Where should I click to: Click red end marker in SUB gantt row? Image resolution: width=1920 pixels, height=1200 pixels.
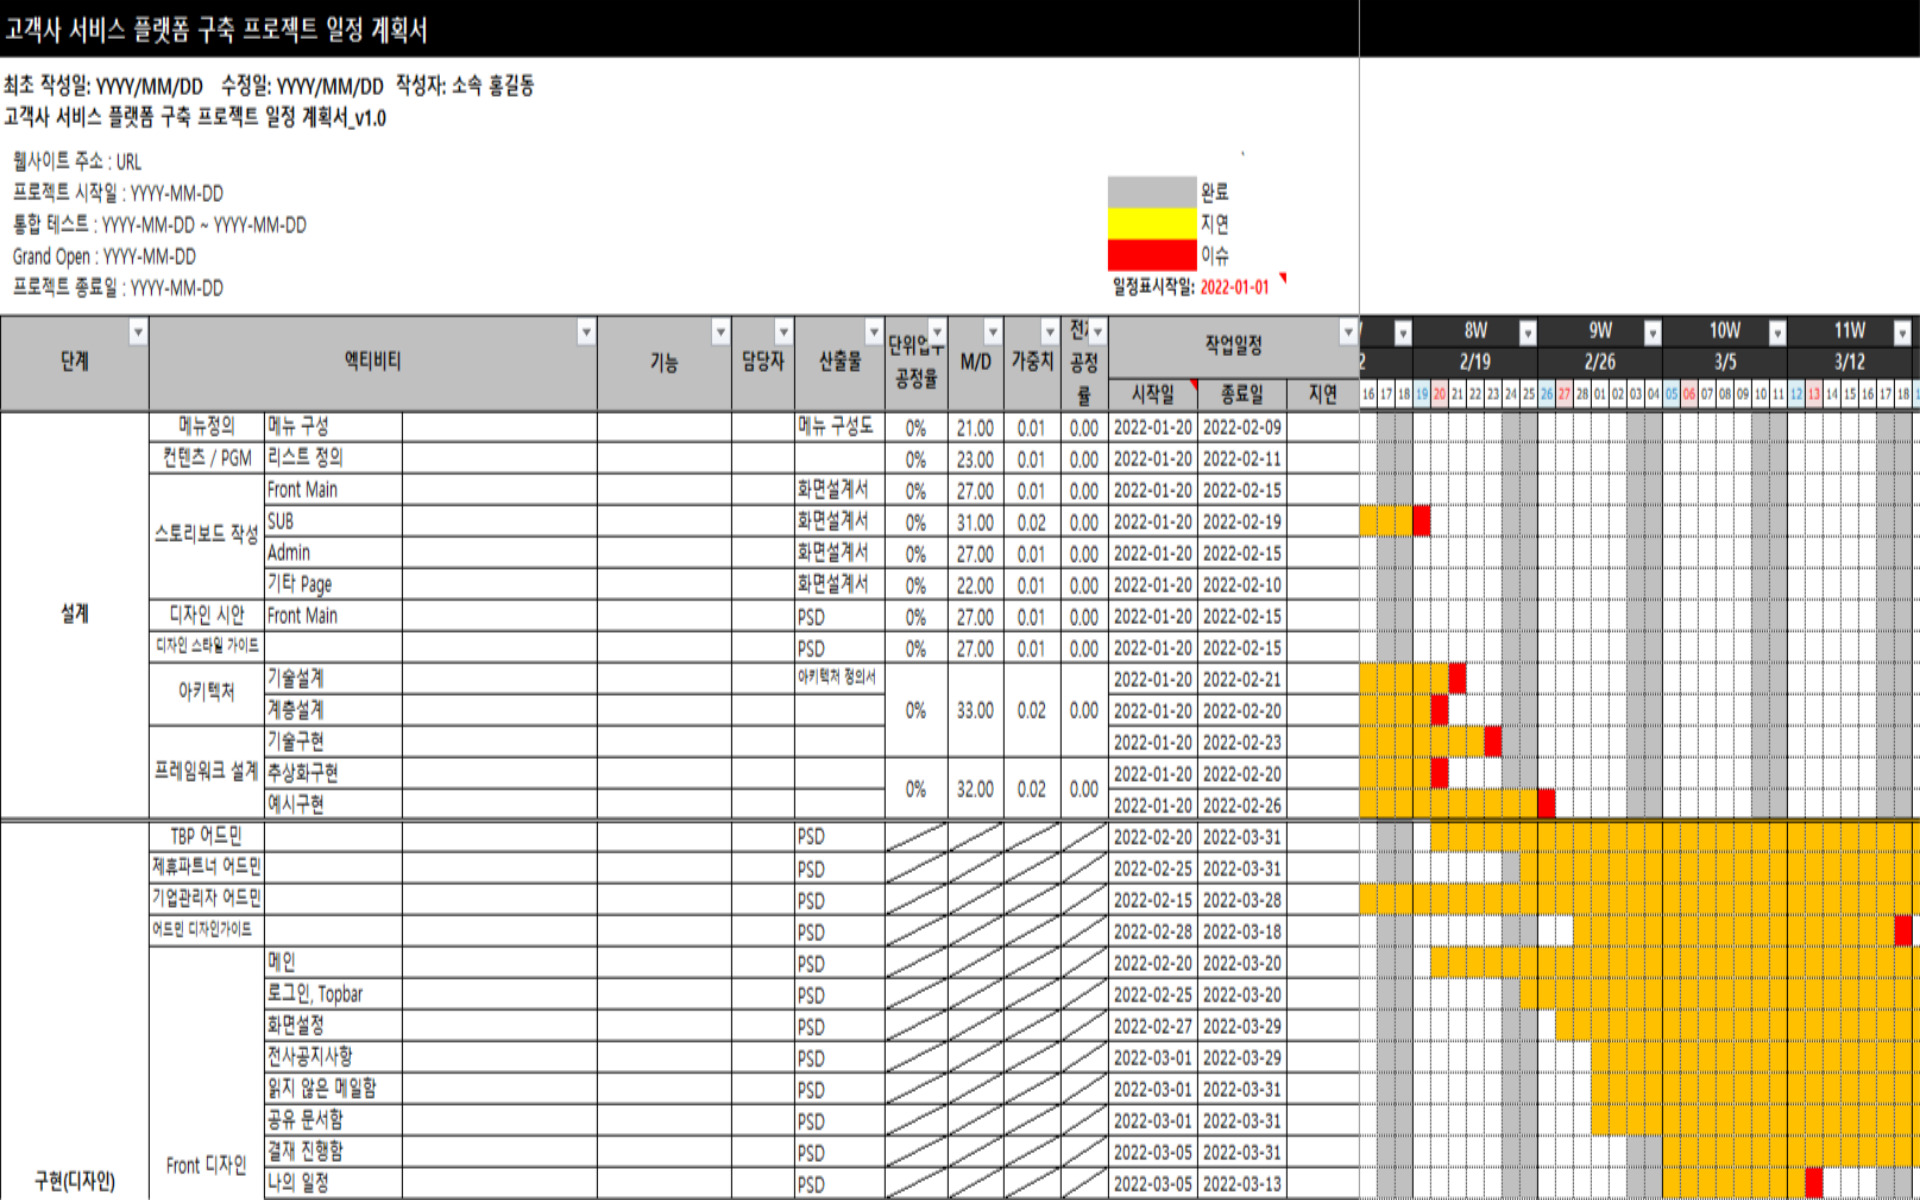click(1421, 521)
